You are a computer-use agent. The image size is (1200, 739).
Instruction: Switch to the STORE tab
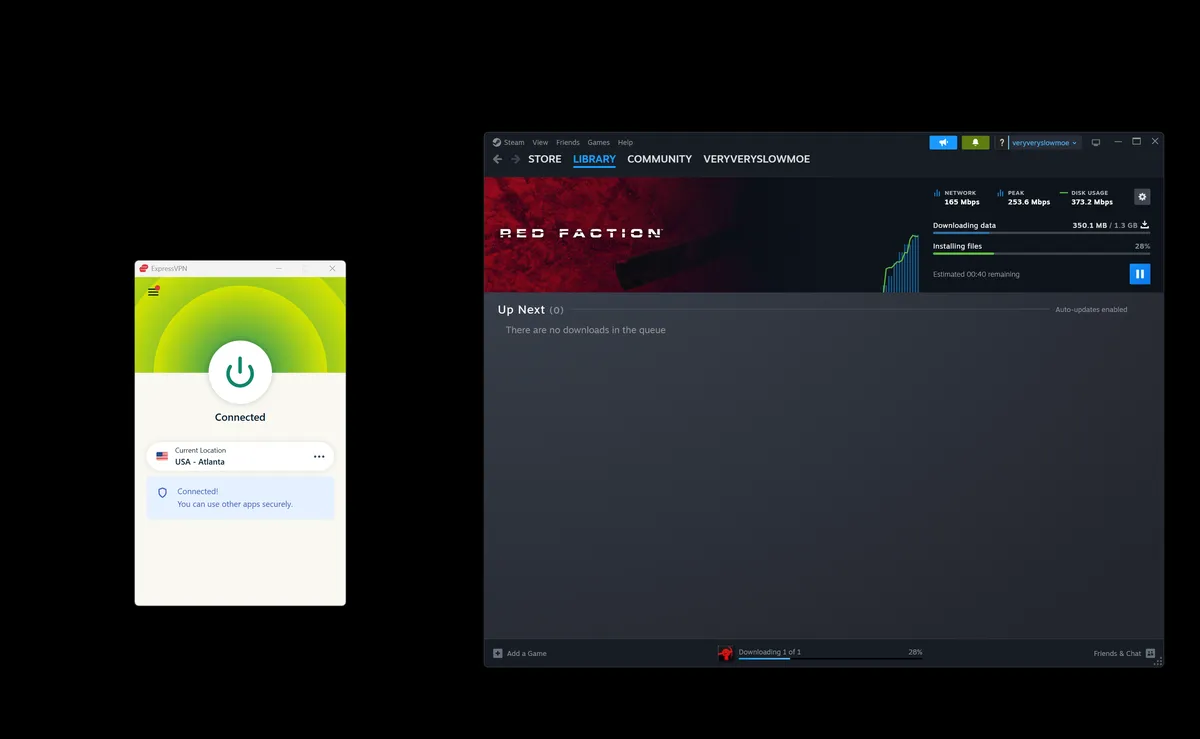(x=544, y=159)
